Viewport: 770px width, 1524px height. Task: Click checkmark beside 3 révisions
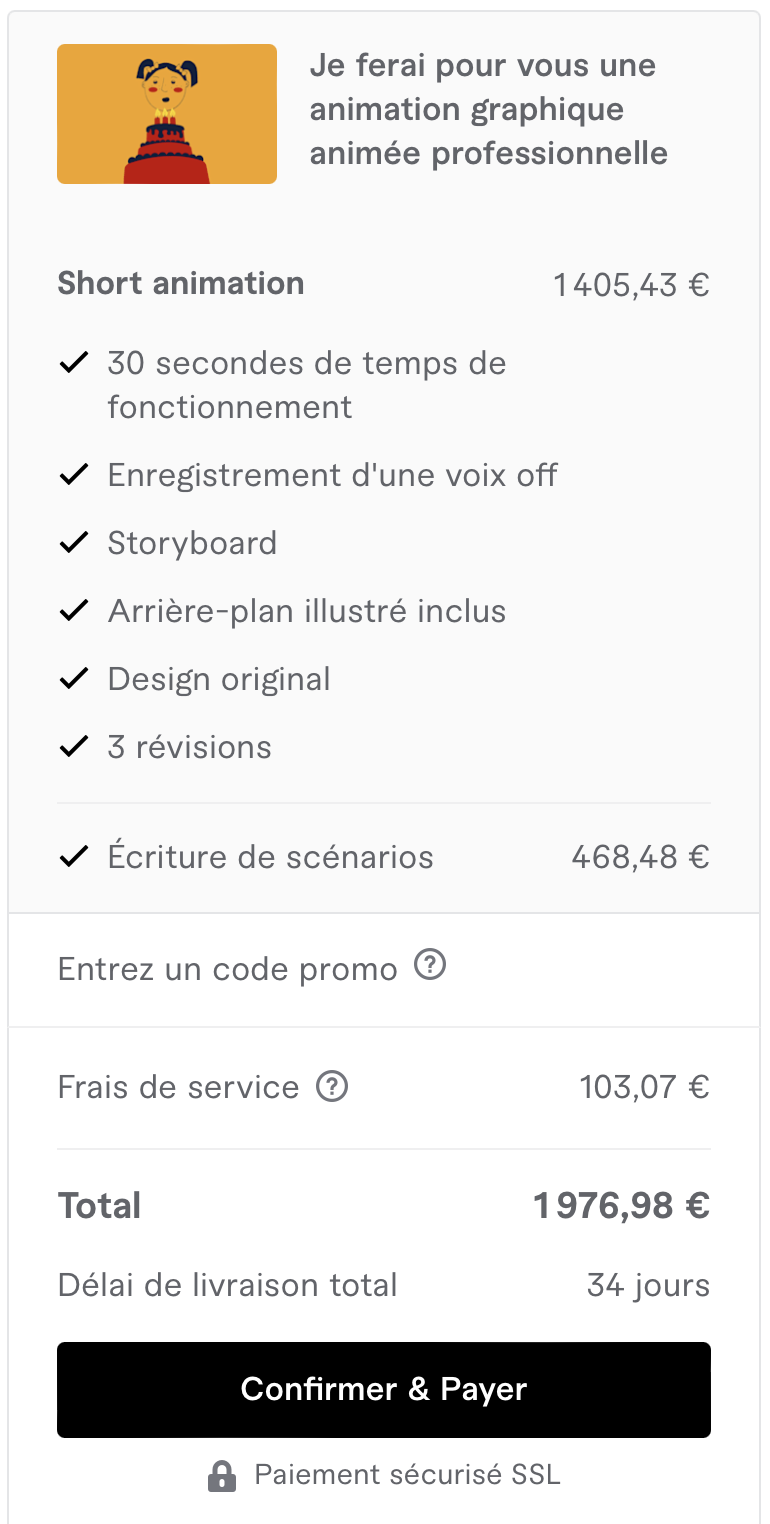pyautogui.click(x=74, y=747)
